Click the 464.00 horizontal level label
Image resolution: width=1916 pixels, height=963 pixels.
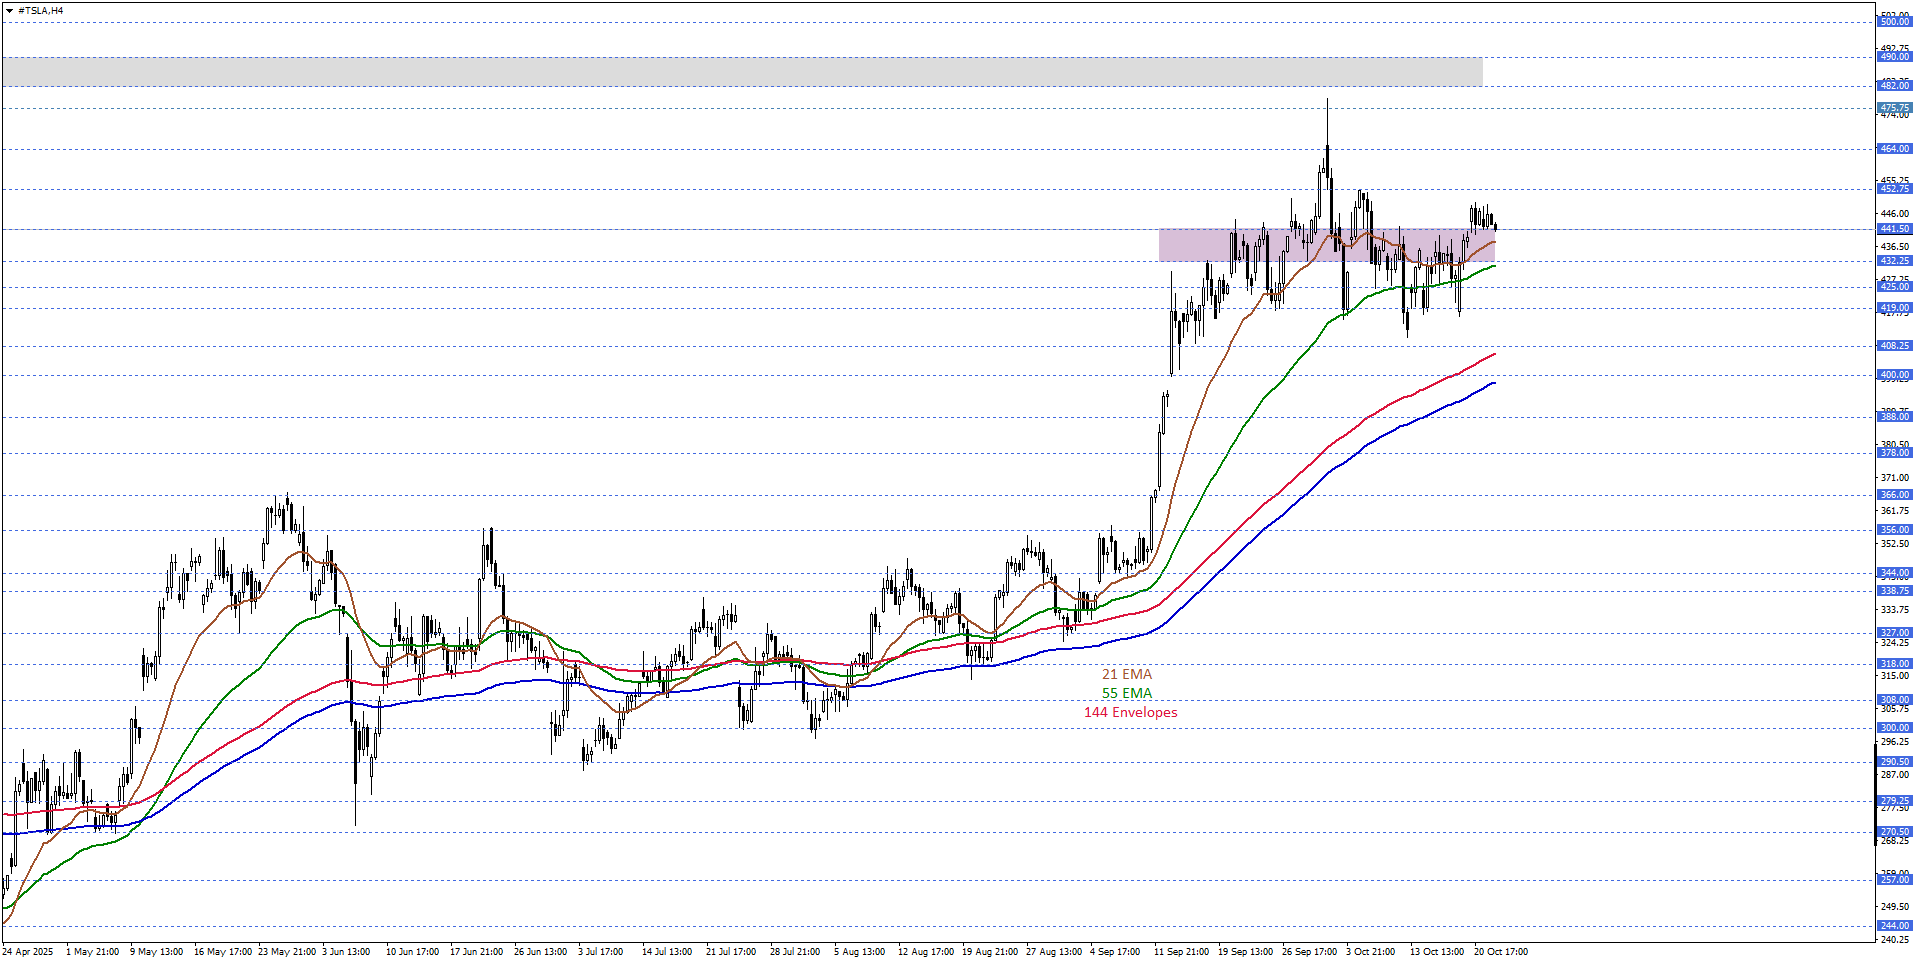click(1894, 149)
